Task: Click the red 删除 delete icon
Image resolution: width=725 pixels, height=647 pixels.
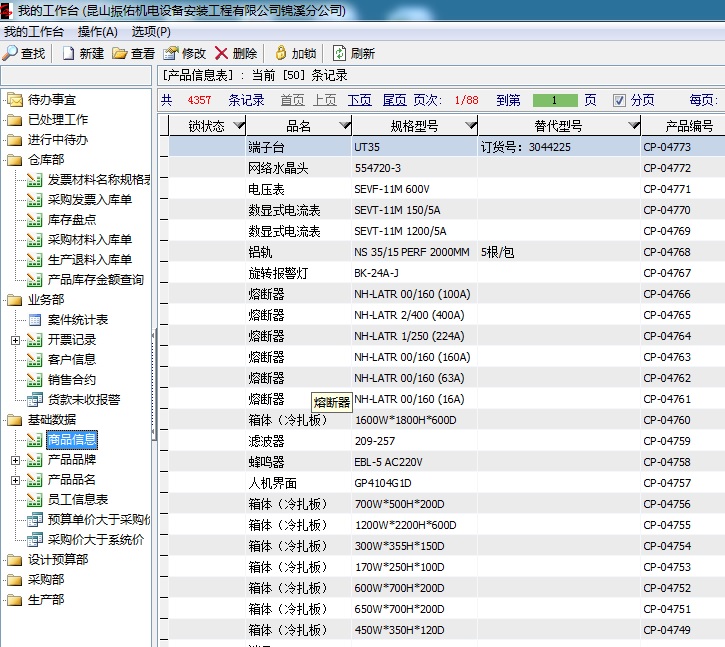Action: [221, 53]
